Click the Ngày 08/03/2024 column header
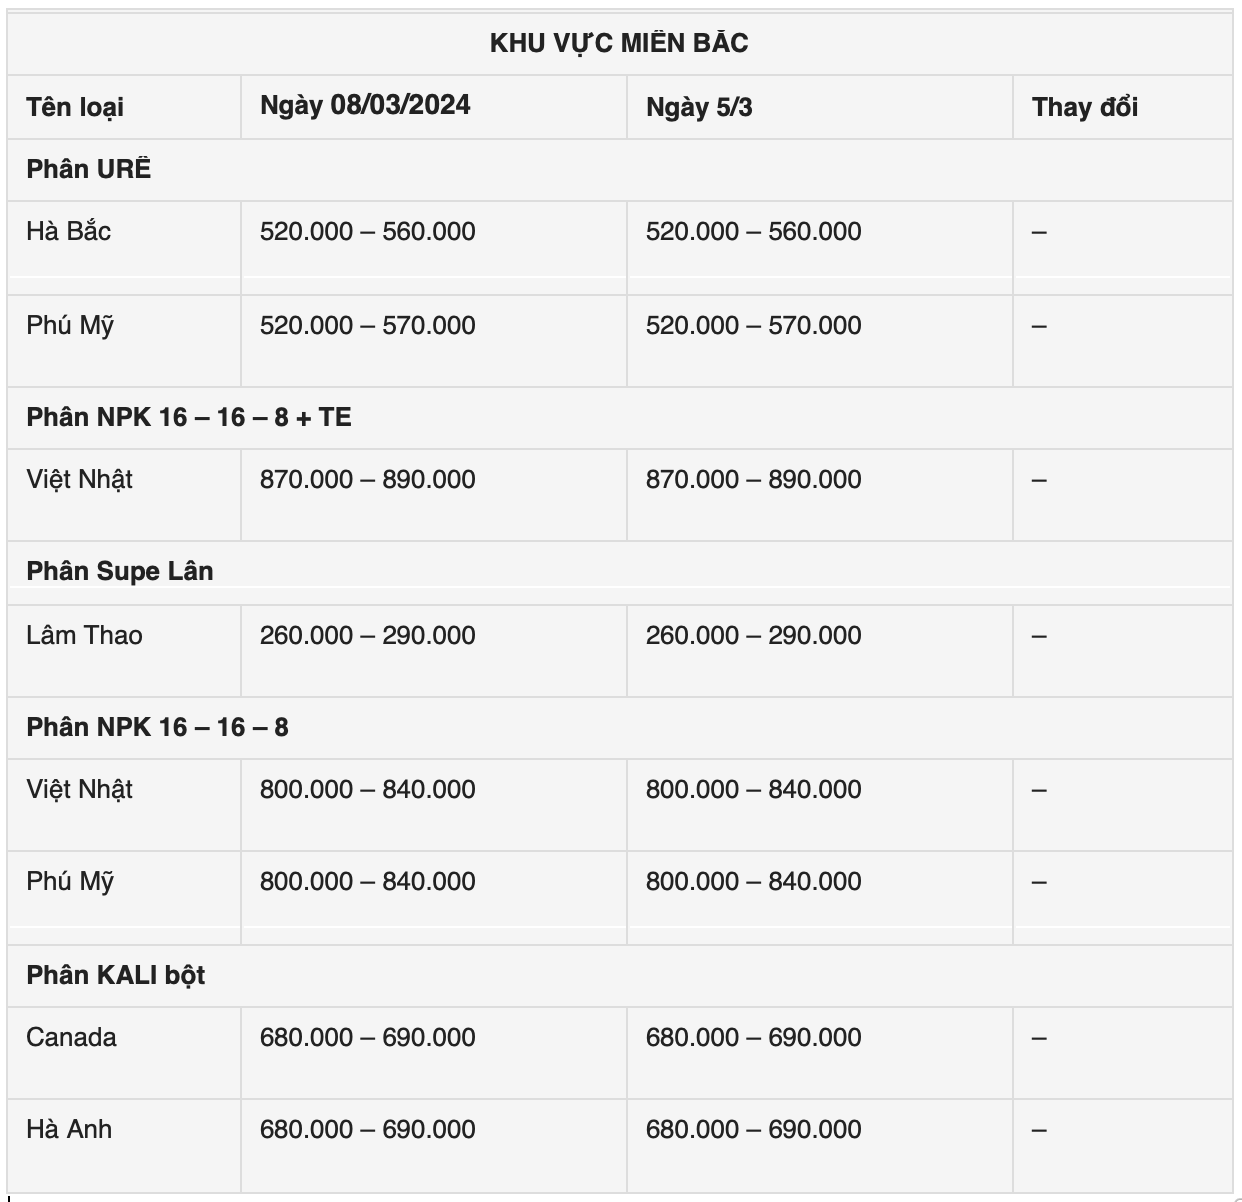Viewport: 1242px width, 1202px height. [365, 105]
